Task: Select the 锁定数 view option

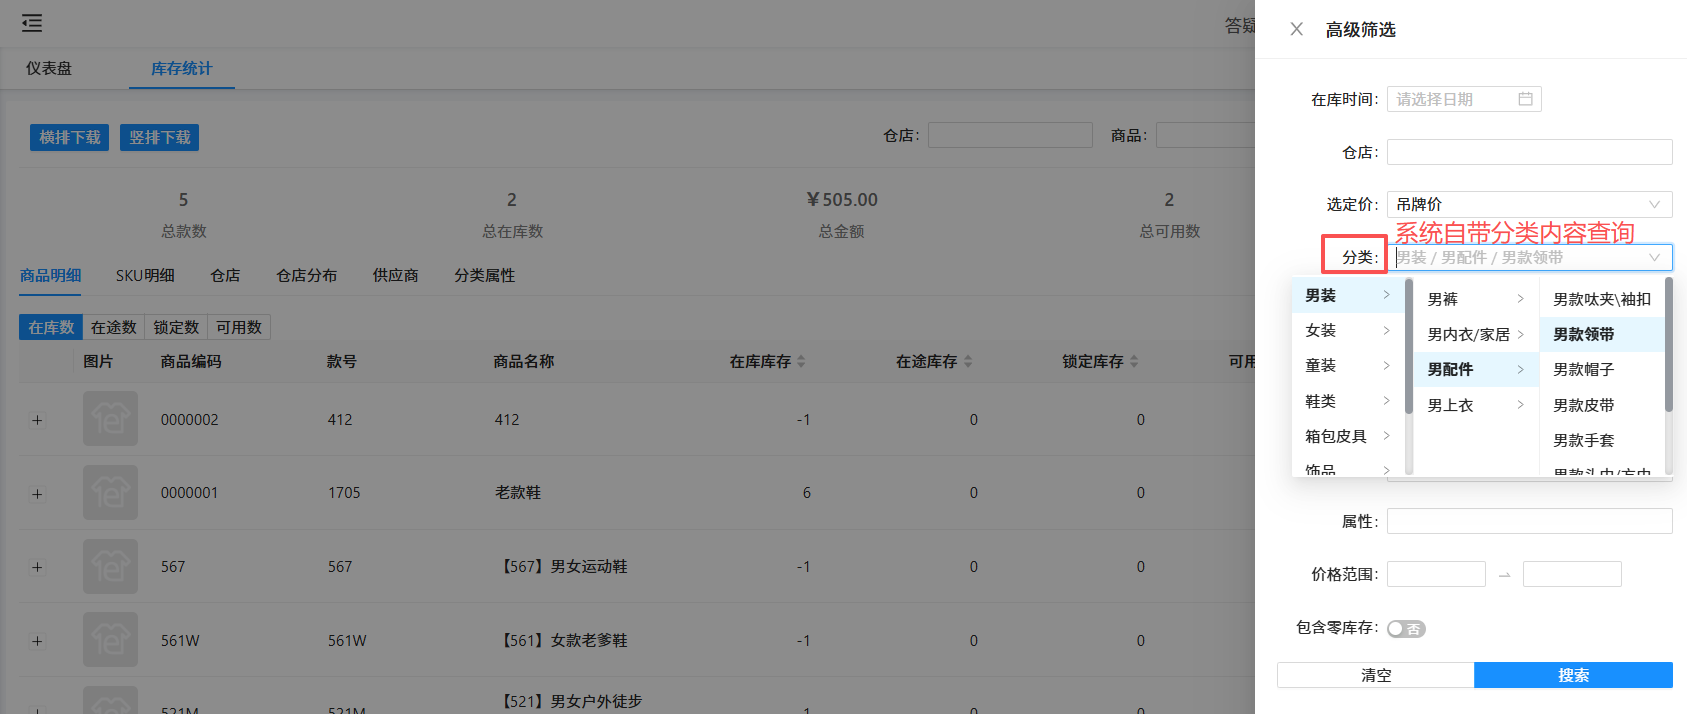Action: 176,327
